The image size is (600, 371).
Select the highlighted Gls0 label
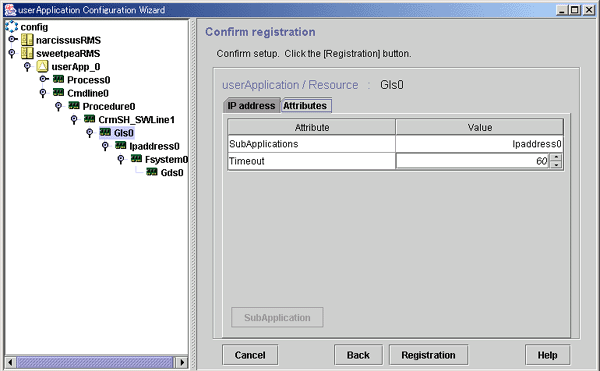coord(124,133)
